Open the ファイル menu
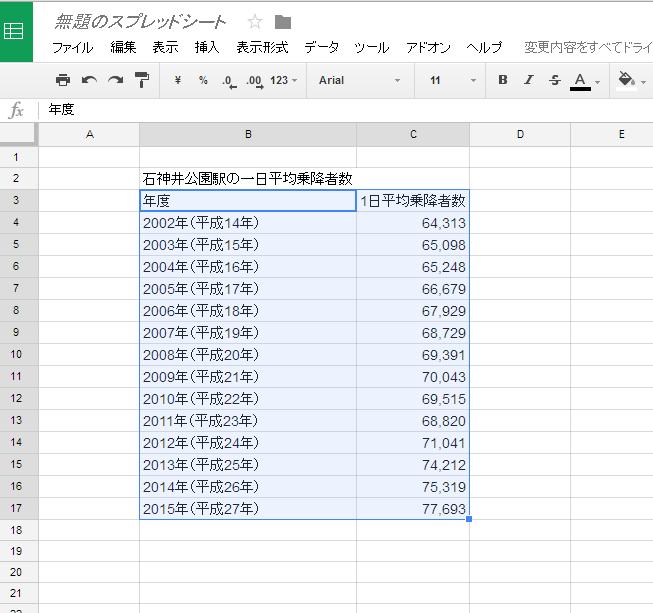 [x=72, y=47]
